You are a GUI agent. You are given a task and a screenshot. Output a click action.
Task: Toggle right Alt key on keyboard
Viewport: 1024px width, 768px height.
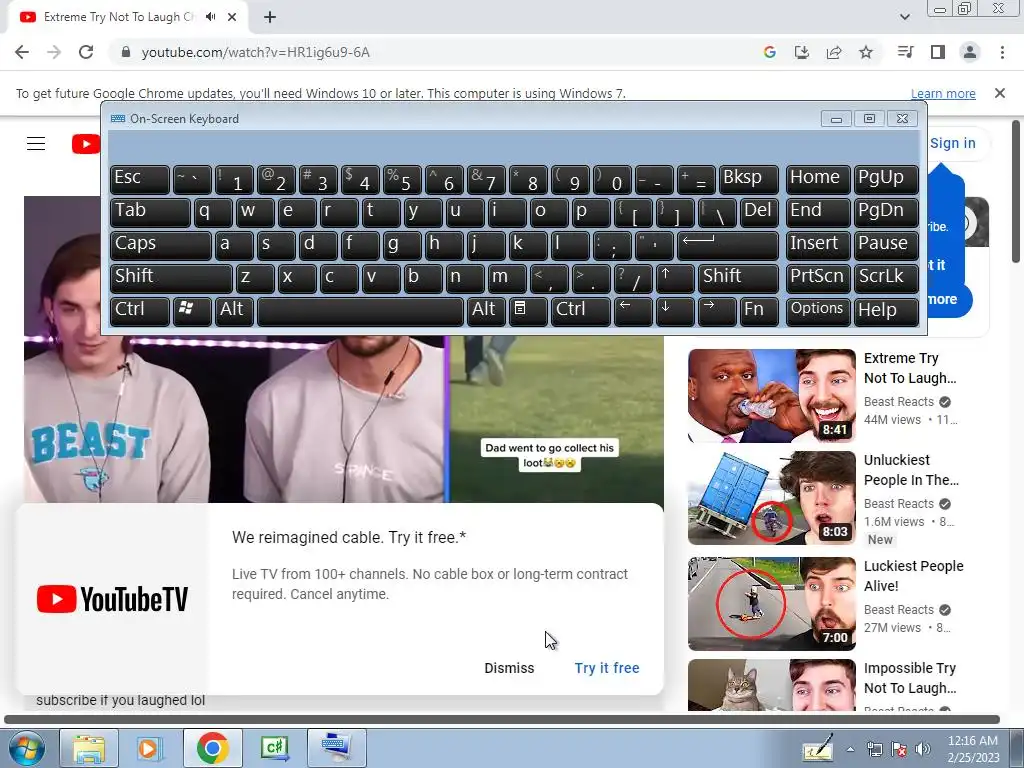[x=486, y=310]
